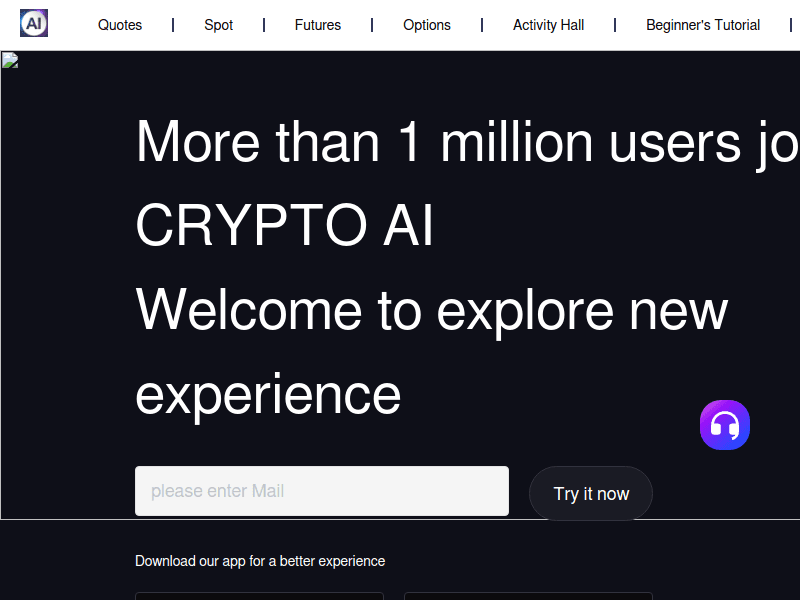This screenshot has width=800, height=600.
Task: Click the email input field
Action: click(x=321, y=491)
